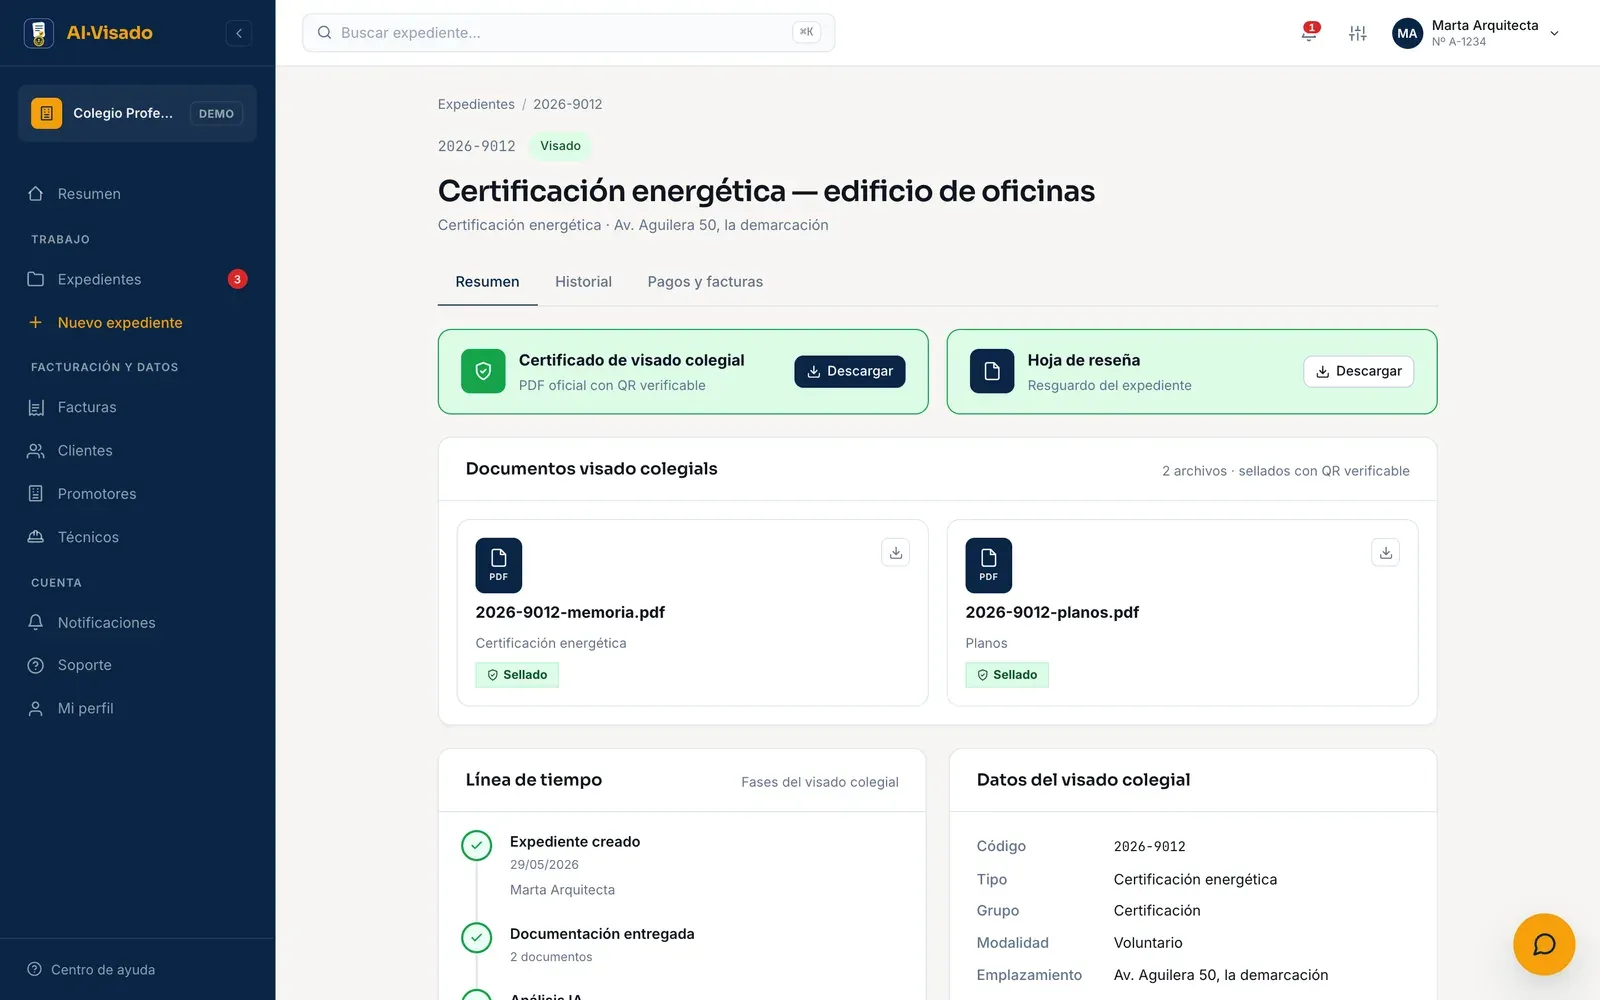Open the Soporte page
Image resolution: width=1600 pixels, height=1000 pixels.
(x=137, y=665)
